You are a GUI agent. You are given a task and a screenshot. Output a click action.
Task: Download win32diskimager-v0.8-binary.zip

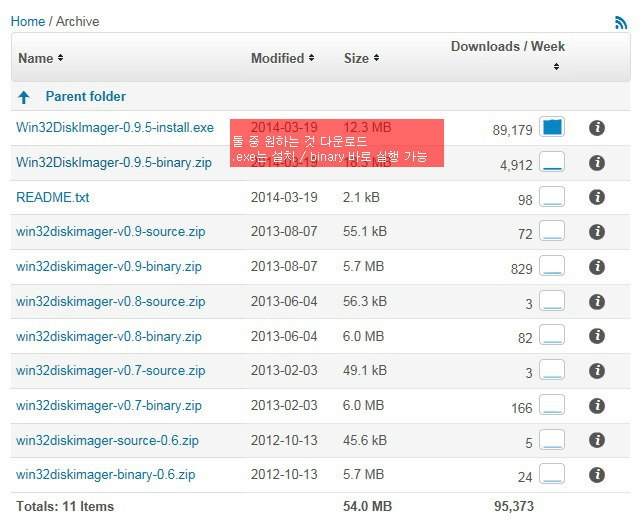pos(109,336)
